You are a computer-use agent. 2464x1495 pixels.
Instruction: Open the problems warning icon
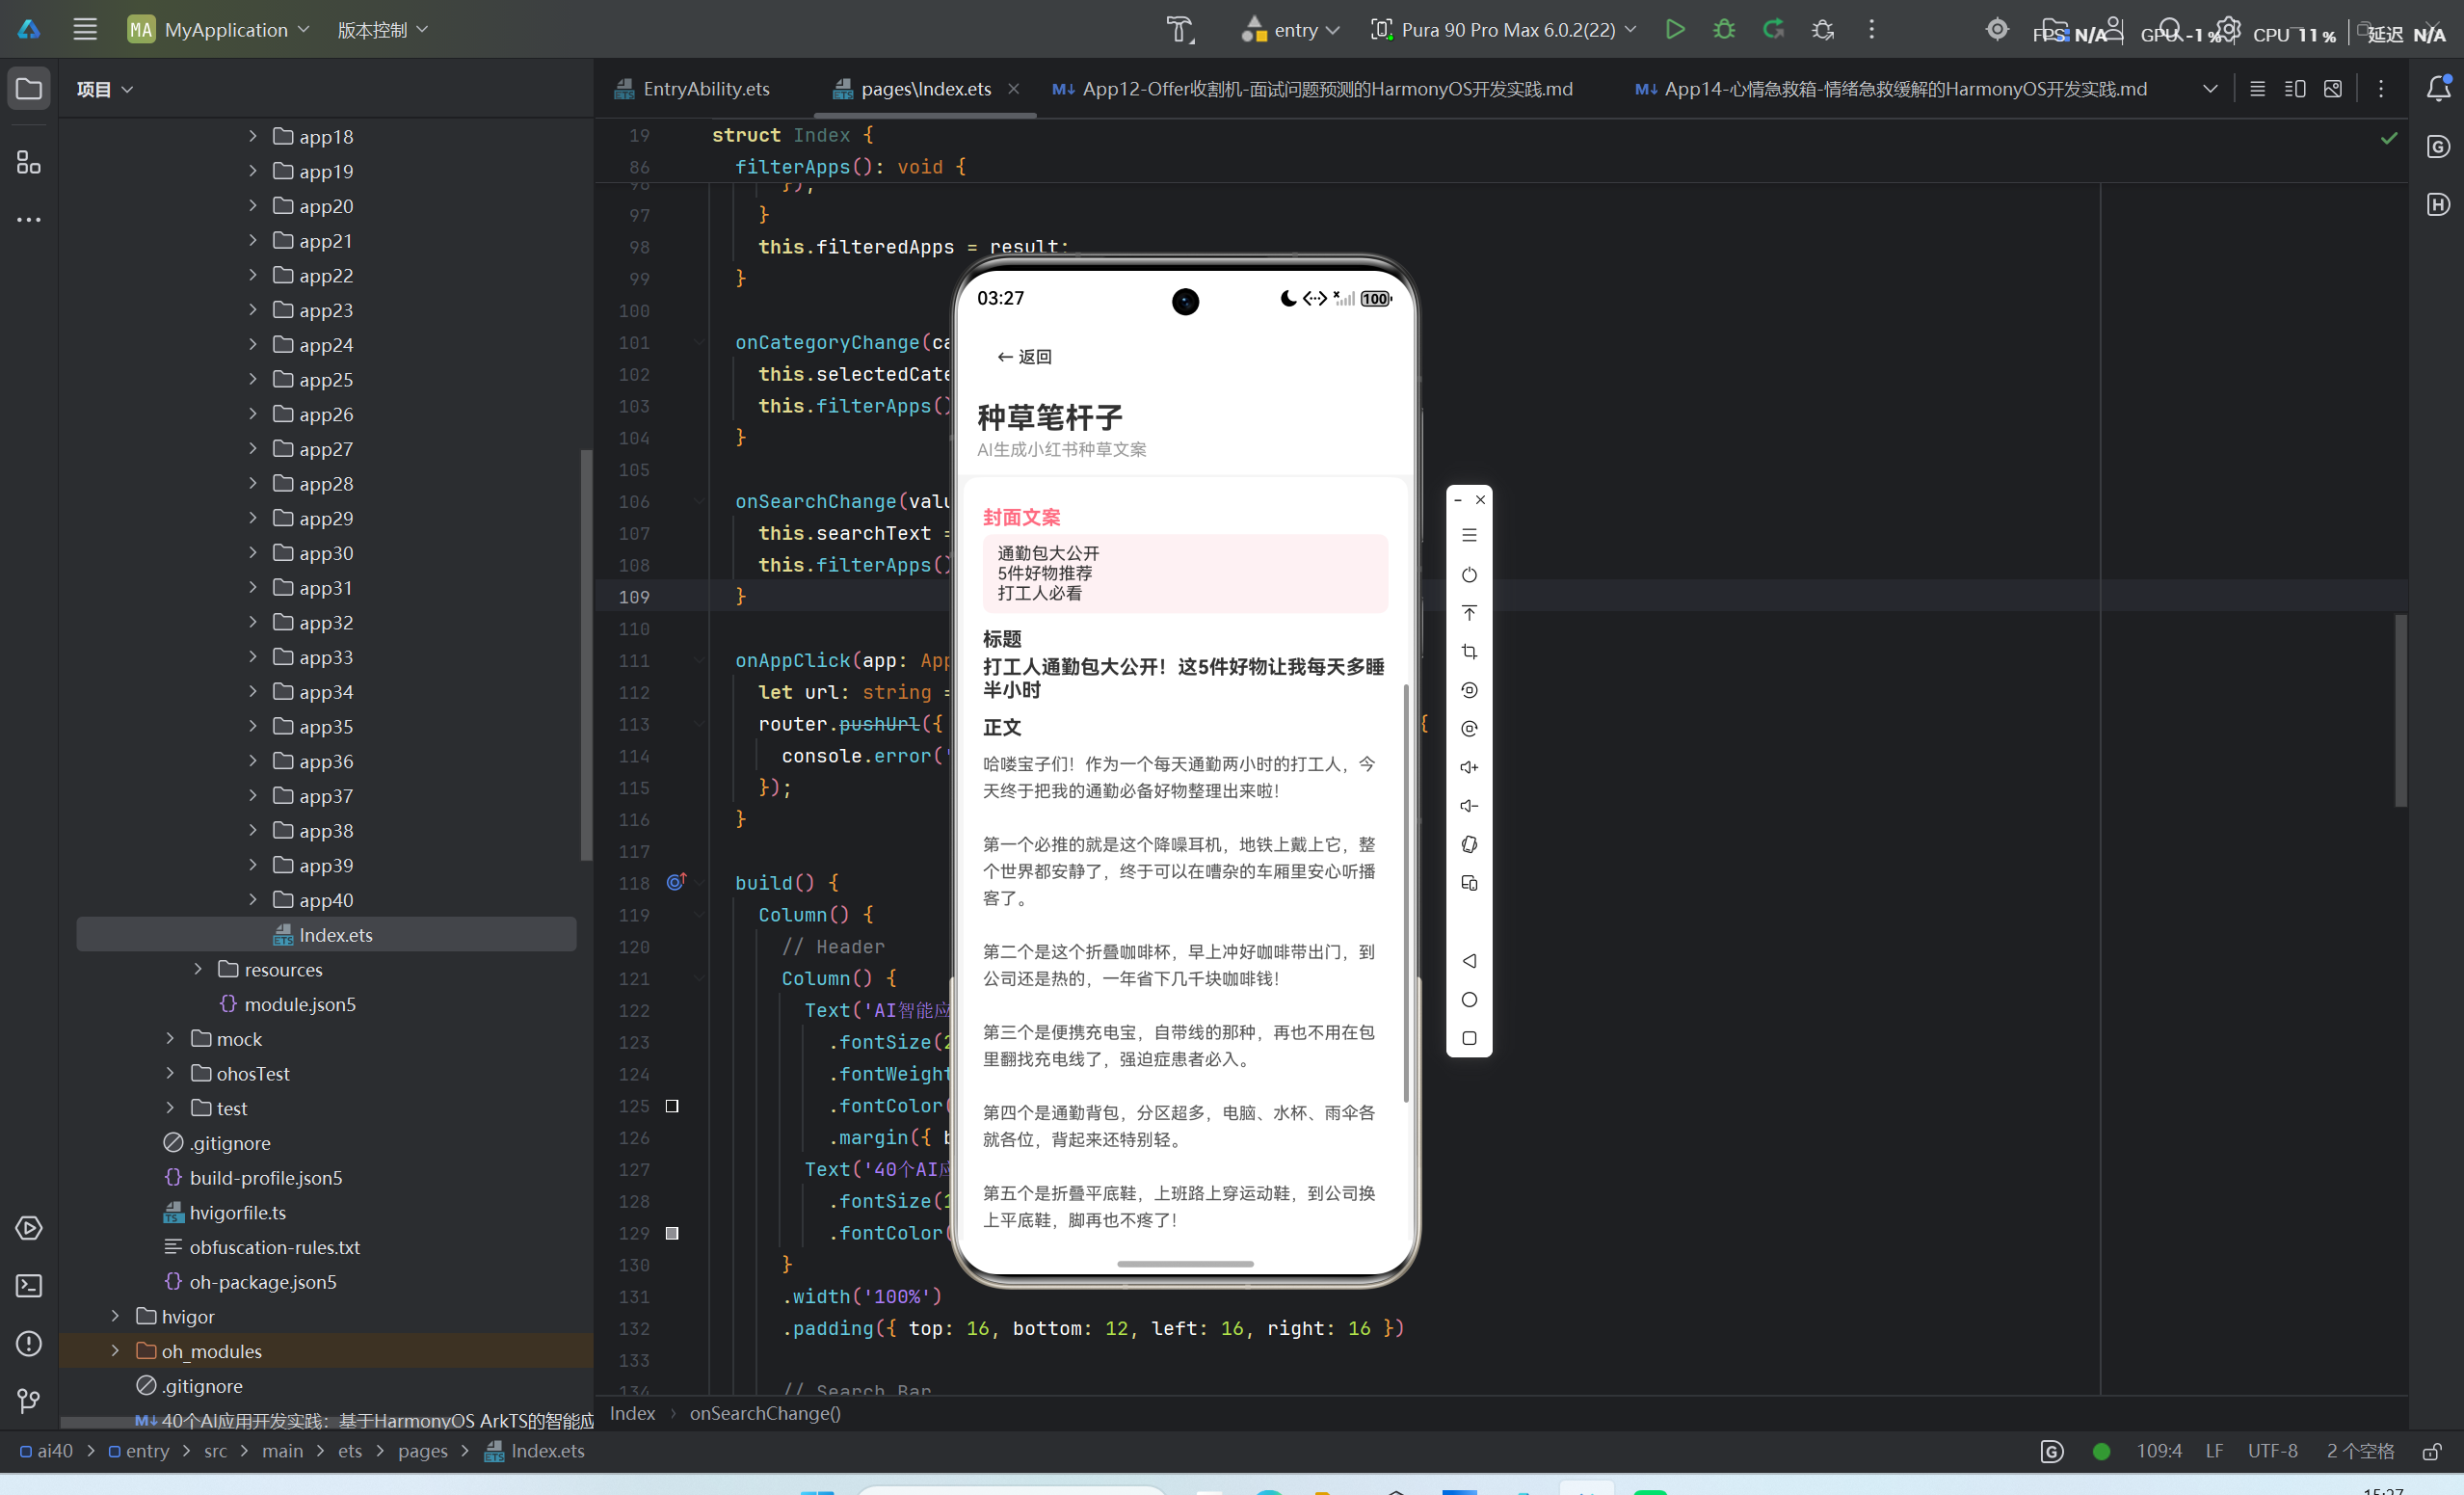coord(29,1343)
